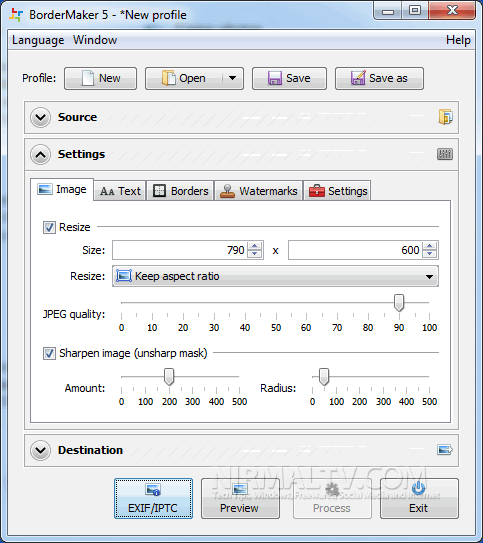Open the Keep aspect ratio dropdown
Viewport: 483px width, 543px height.
click(x=275, y=276)
